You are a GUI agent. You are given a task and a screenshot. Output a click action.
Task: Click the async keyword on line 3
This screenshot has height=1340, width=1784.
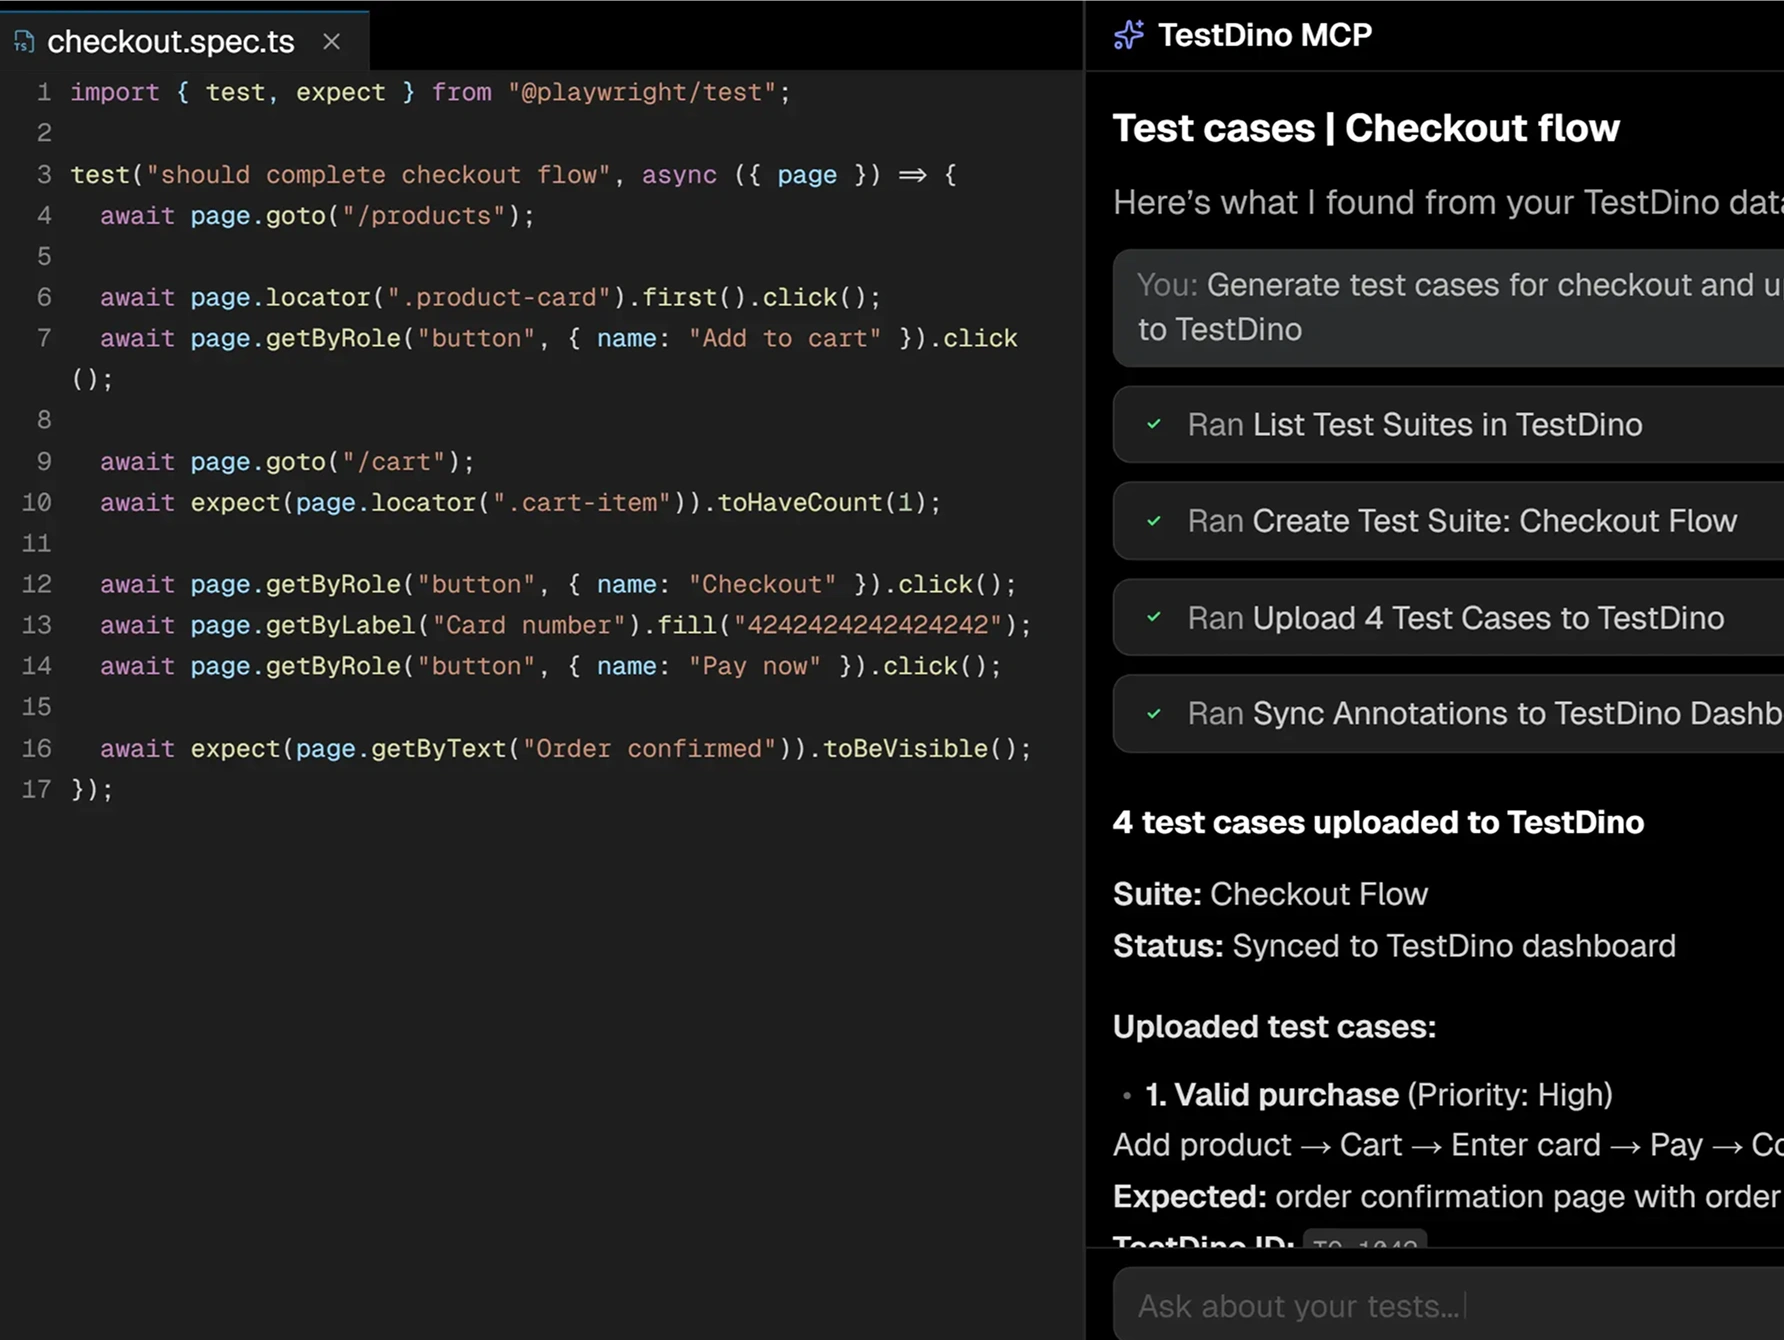679,174
